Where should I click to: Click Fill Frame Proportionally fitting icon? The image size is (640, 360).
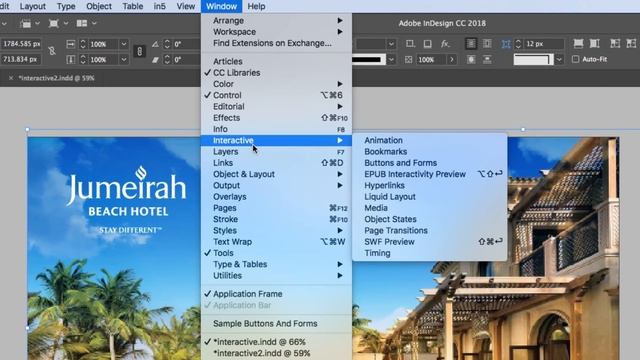[578, 43]
